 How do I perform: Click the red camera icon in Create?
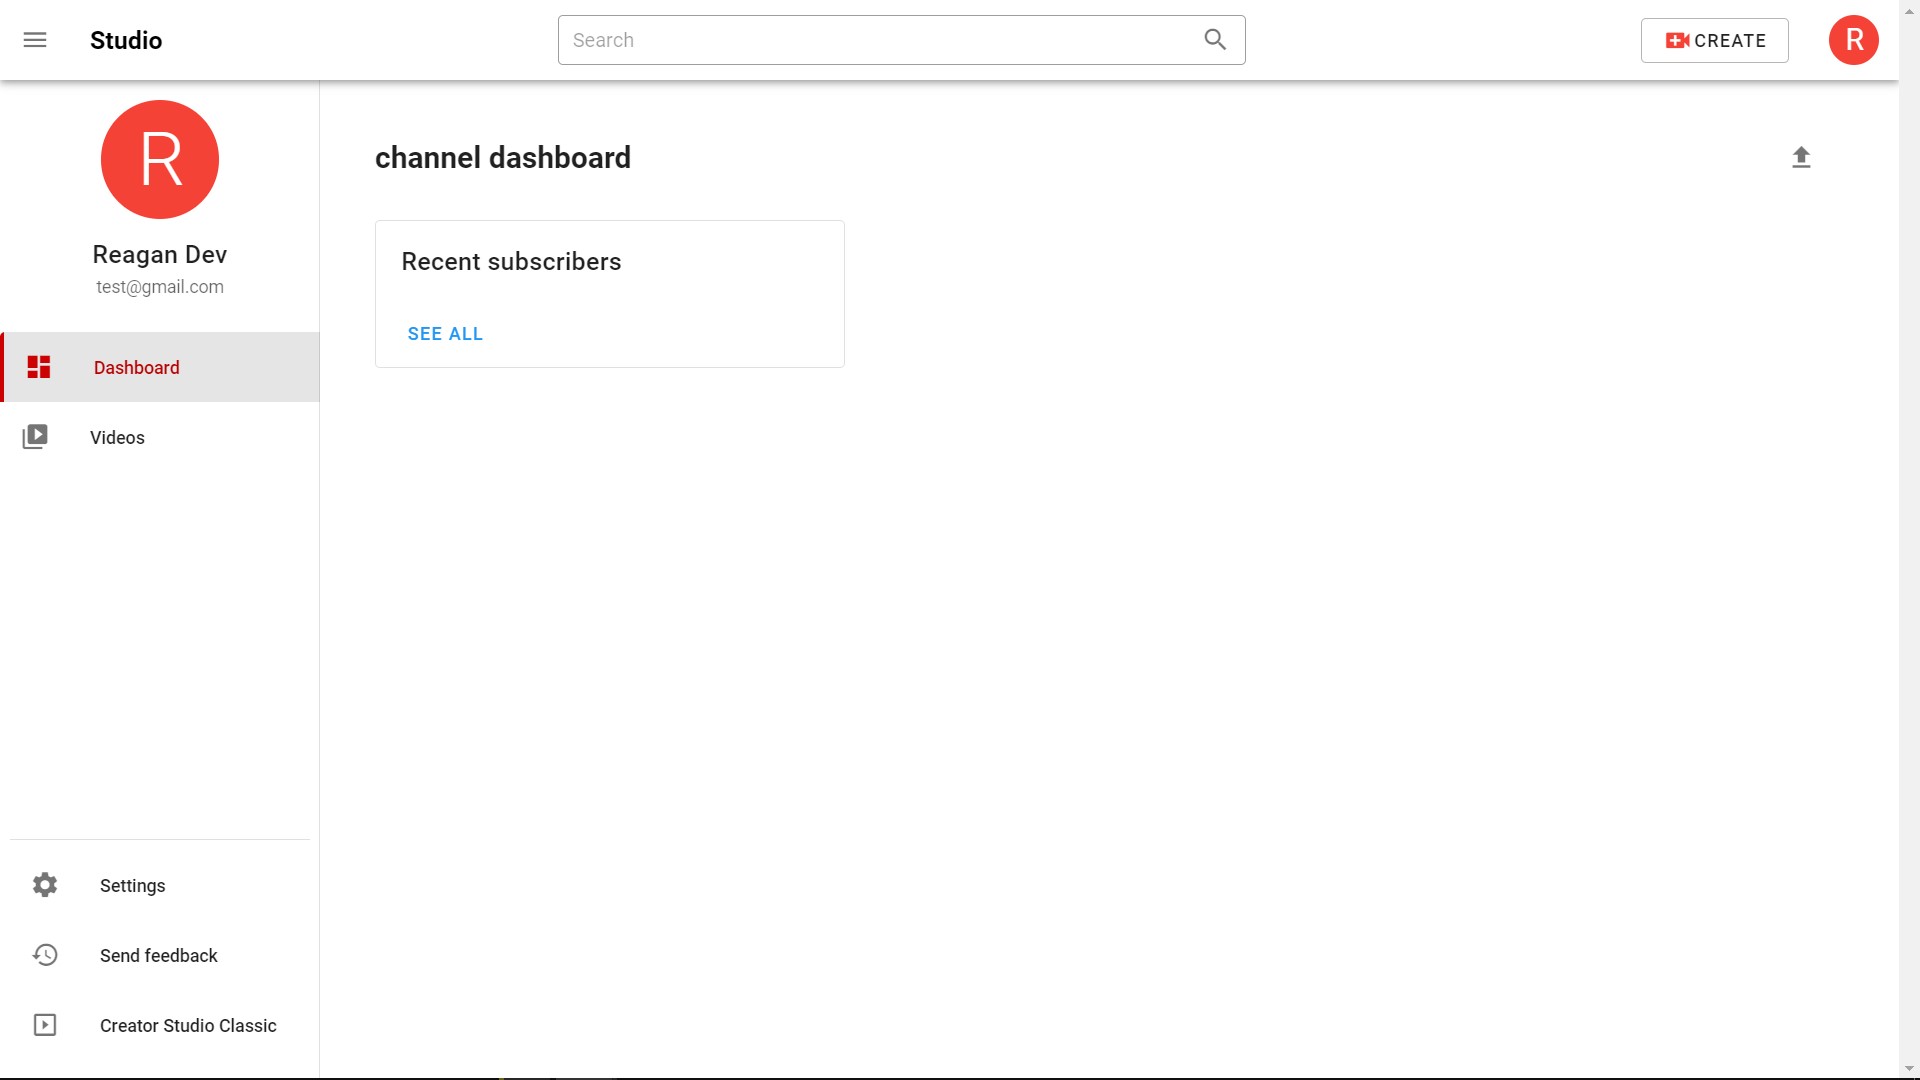coord(1677,41)
